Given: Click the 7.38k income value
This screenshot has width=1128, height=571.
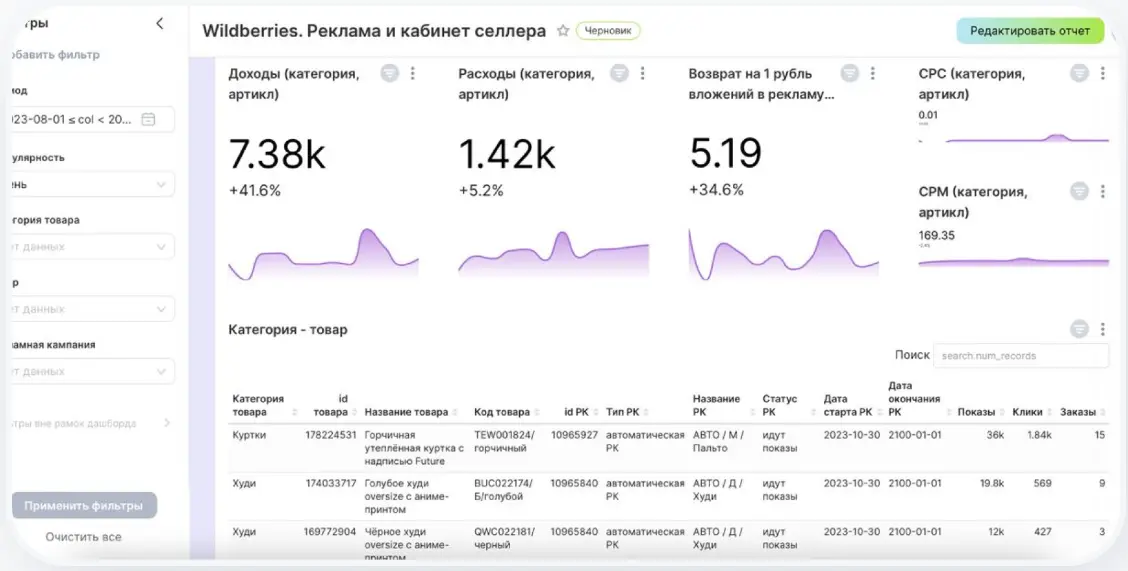Looking at the screenshot, I should click(x=277, y=153).
